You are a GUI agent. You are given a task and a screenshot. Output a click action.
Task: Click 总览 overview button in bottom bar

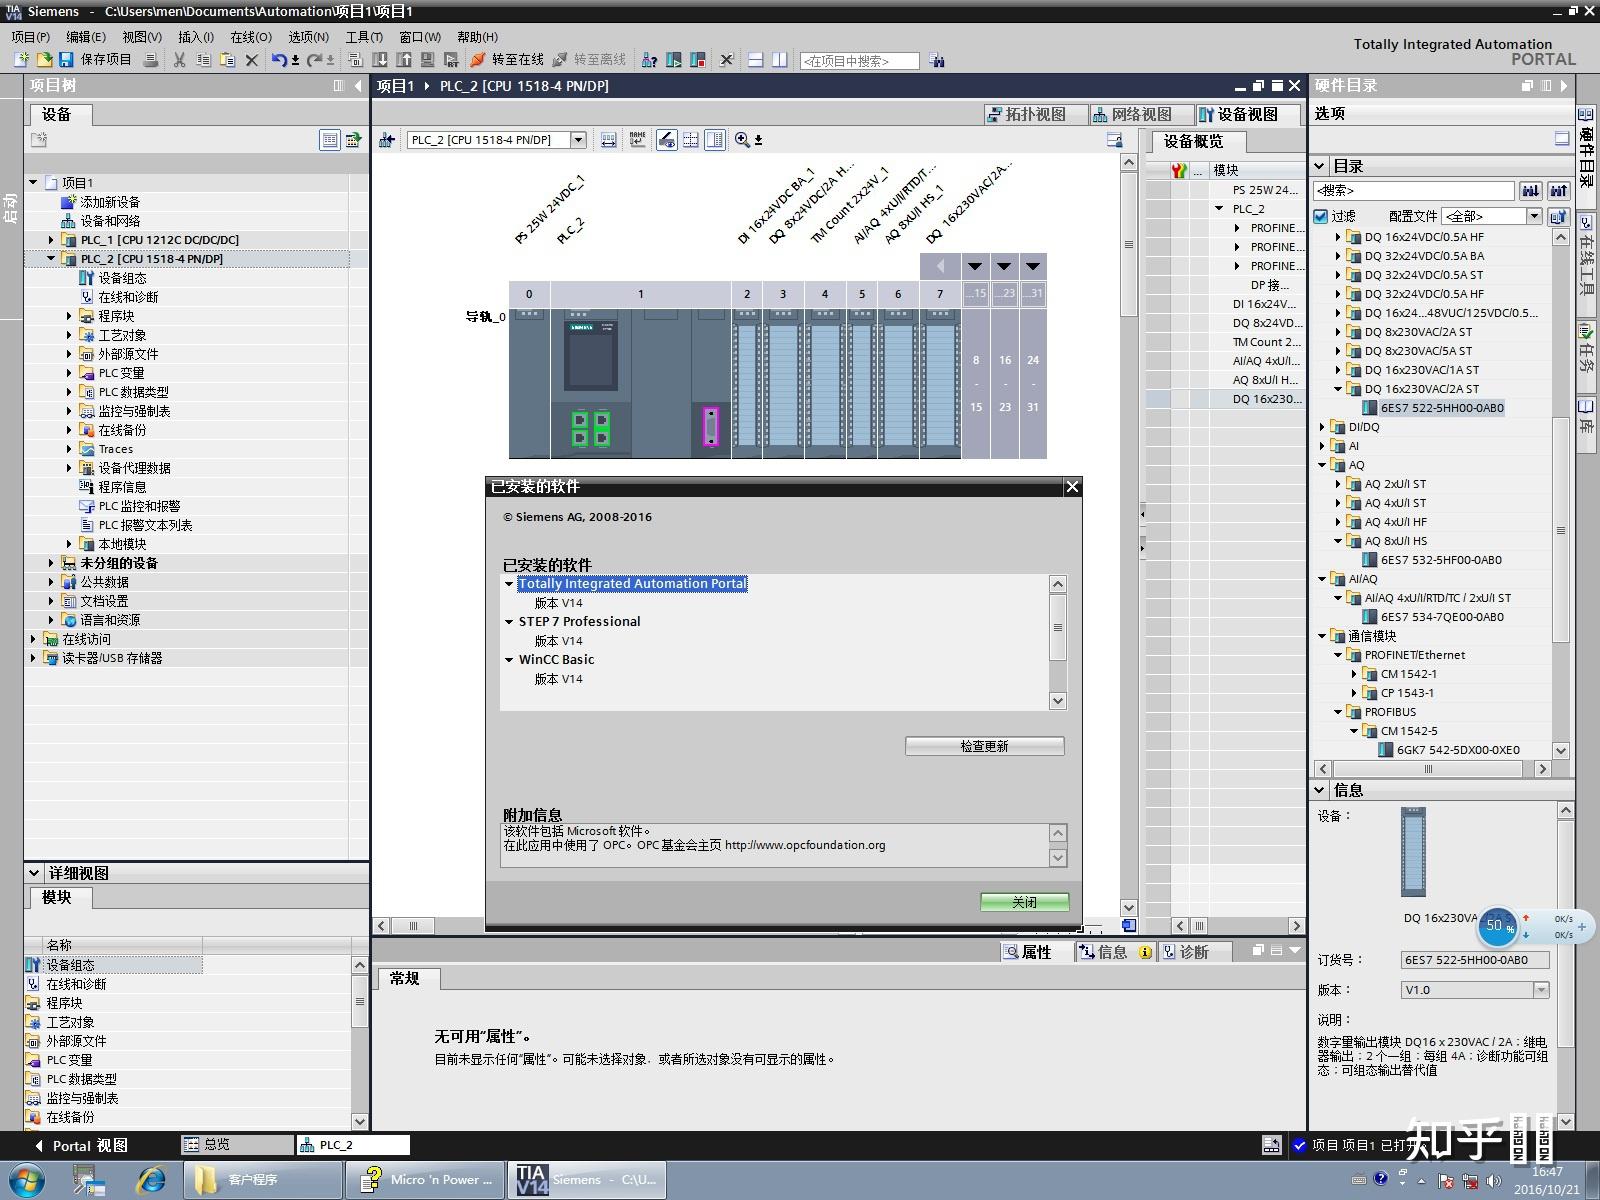[x=237, y=1145]
